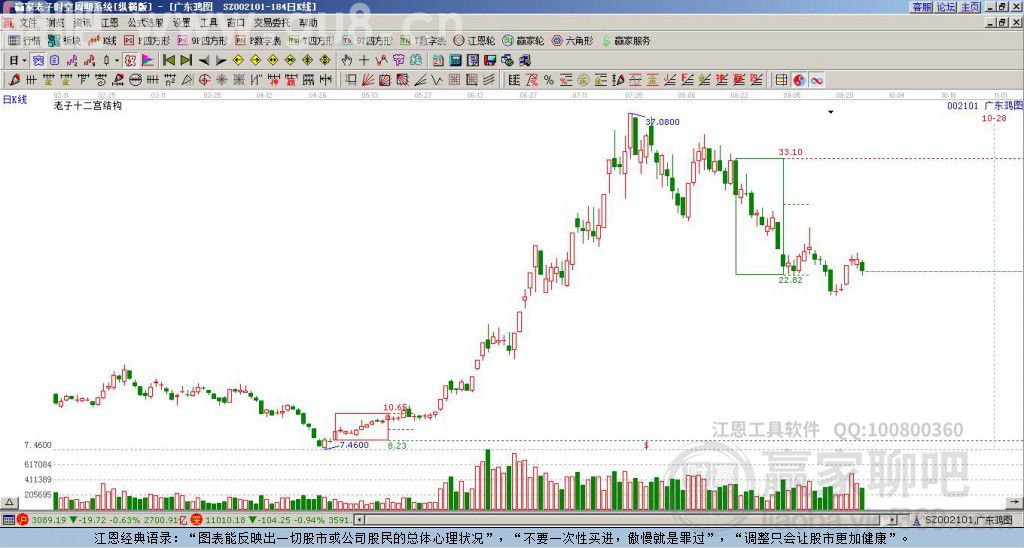Click the 37.0800 peak price label
The height and width of the screenshot is (548, 1024).
(662, 122)
